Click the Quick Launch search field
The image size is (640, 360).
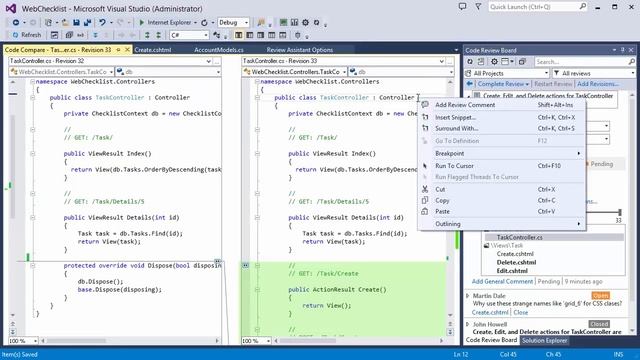(538, 7)
